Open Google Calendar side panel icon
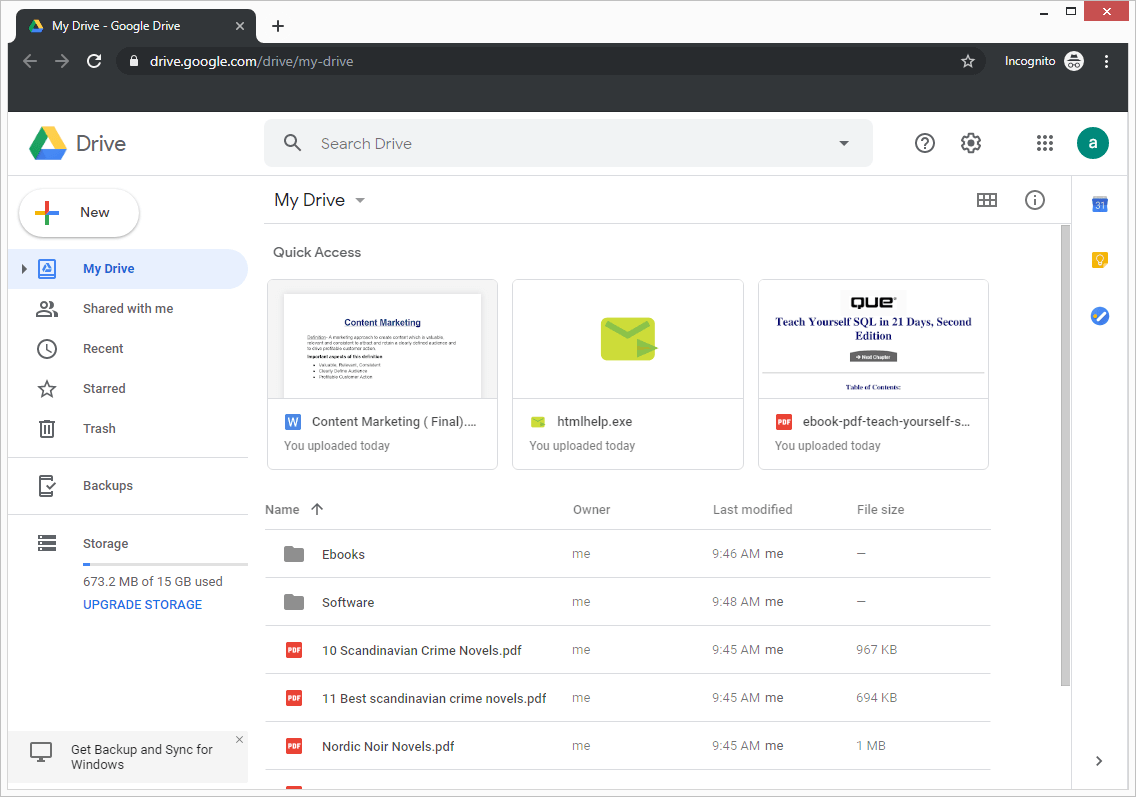This screenshot has width=1136, height=797. coord(1100,204)
